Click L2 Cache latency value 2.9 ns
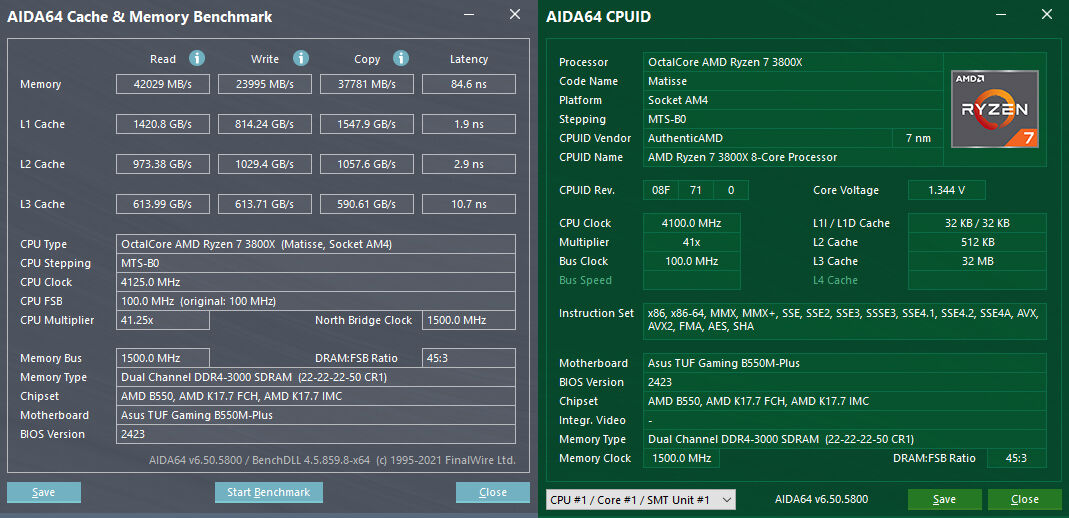 [x=469, y=164]
